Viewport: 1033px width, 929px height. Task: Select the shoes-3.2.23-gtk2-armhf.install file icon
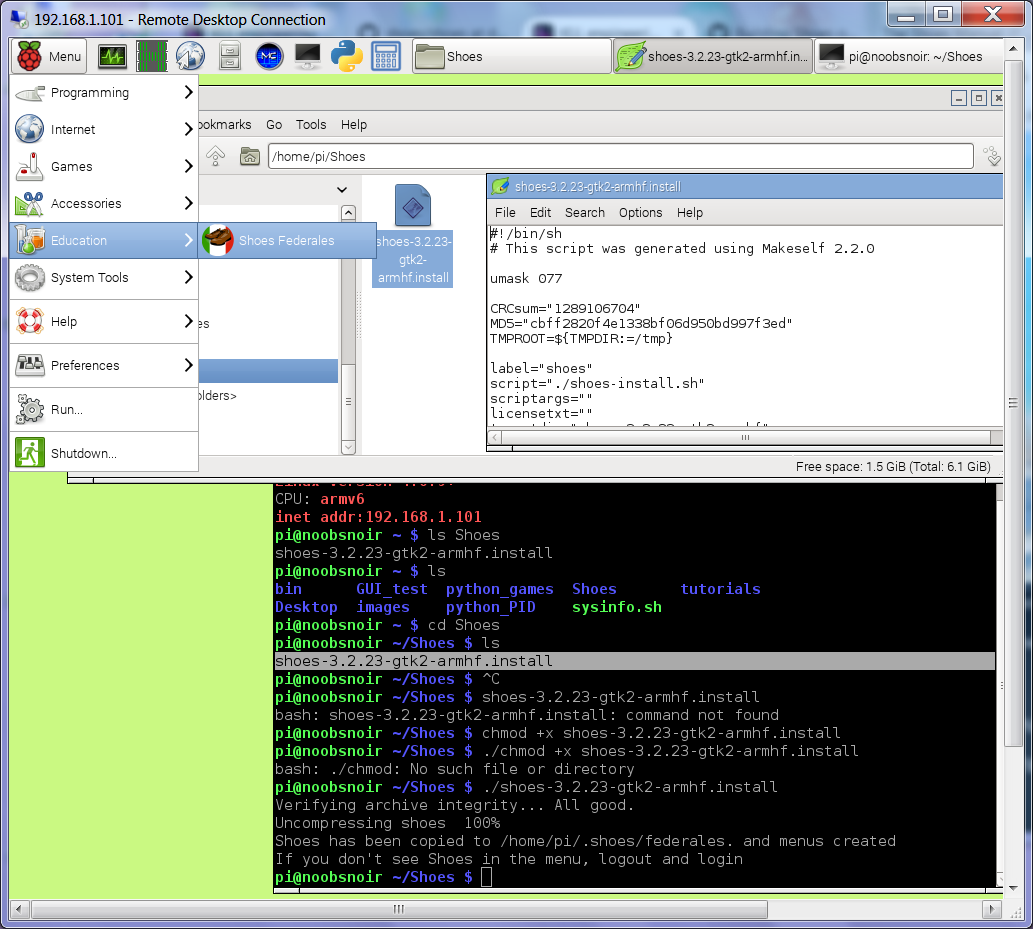point(412,206)
